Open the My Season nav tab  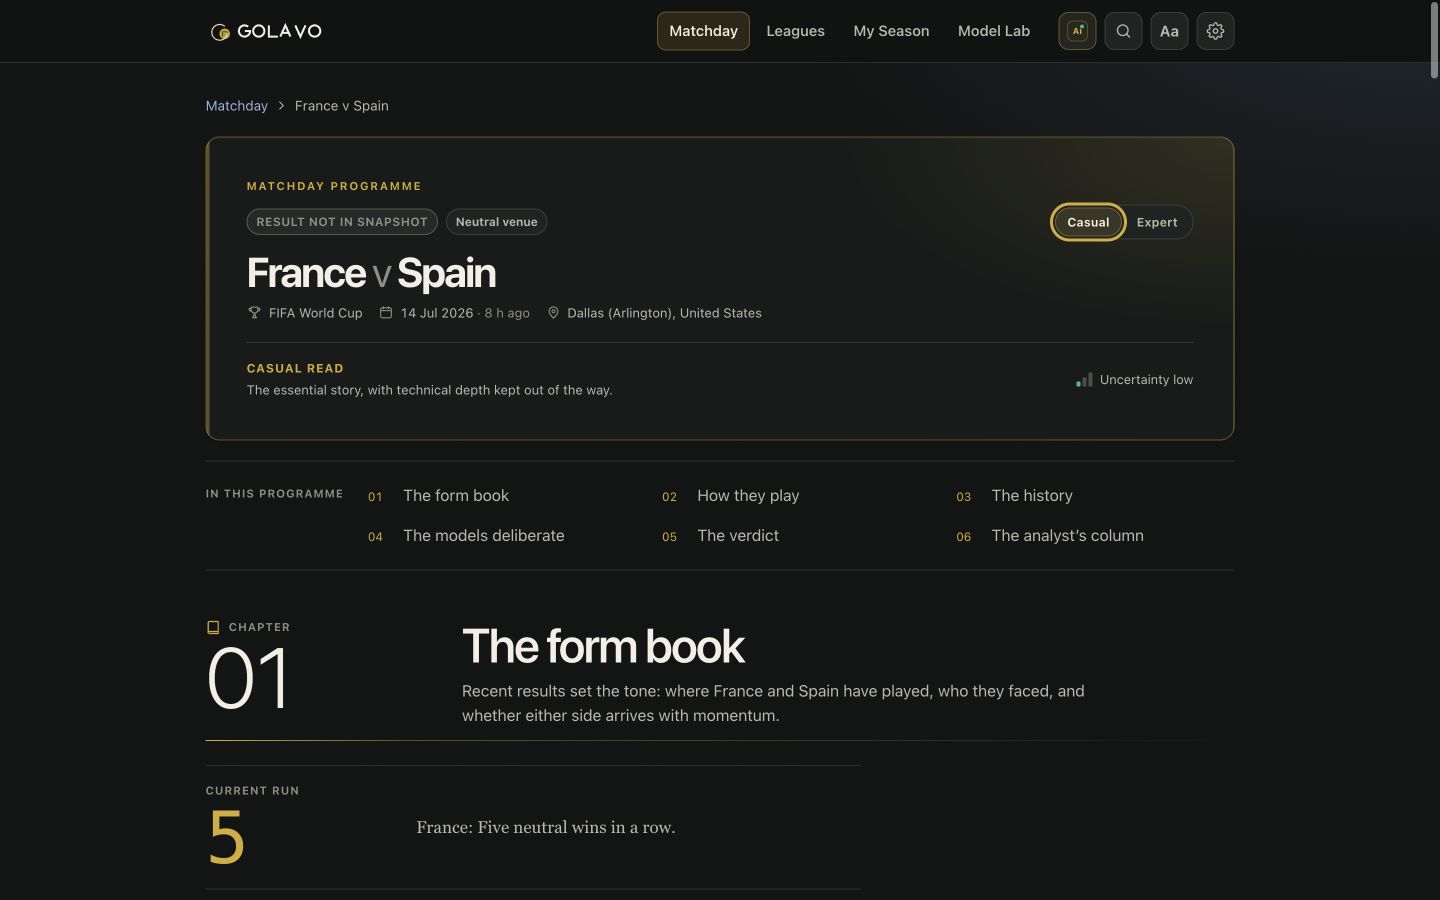click(891, 31)
